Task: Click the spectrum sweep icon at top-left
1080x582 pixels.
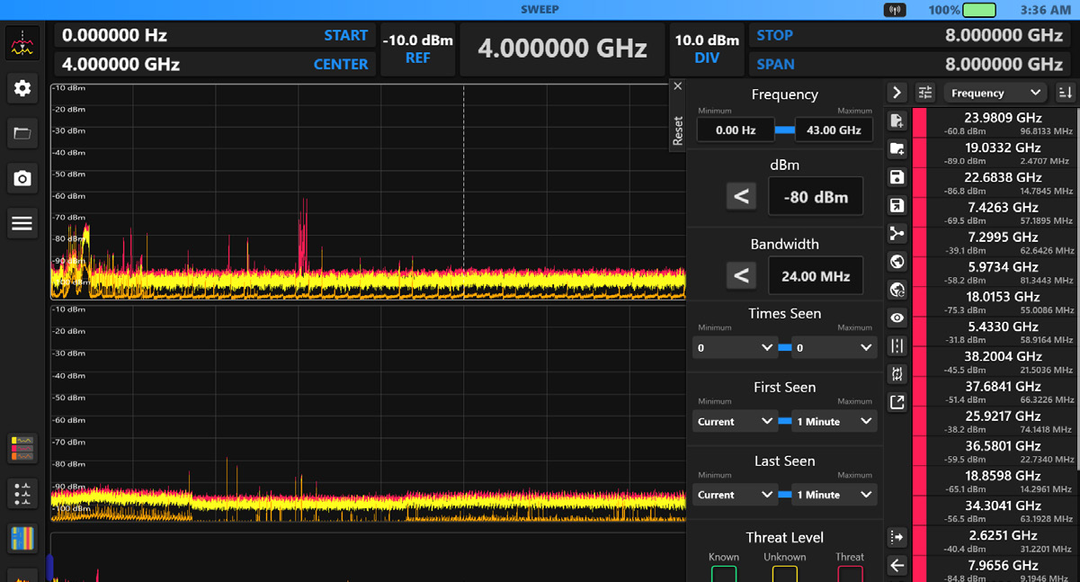Action: [x=22, y=43]
